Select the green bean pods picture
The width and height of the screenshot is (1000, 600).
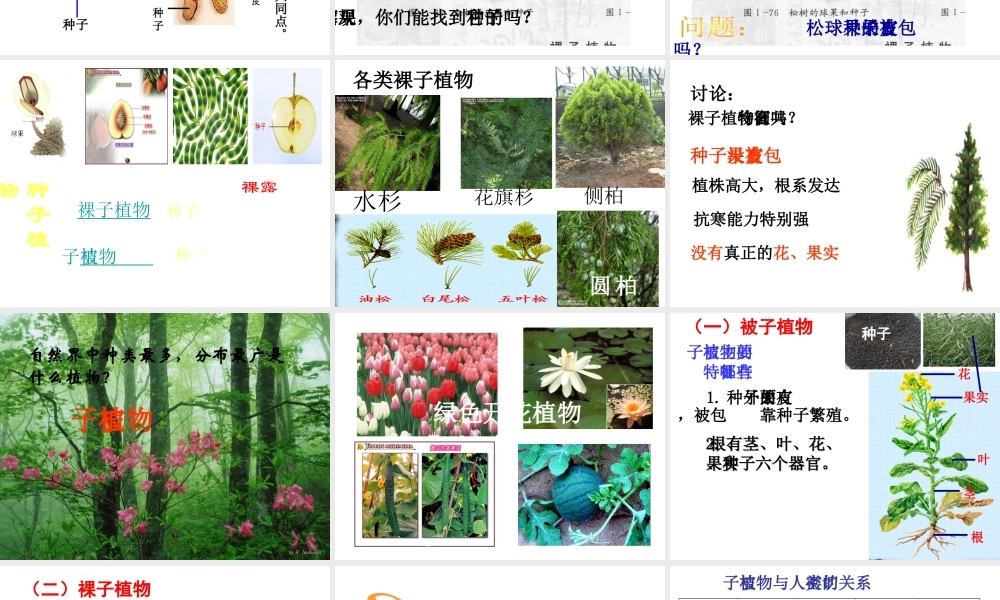[x=210, y=116]
